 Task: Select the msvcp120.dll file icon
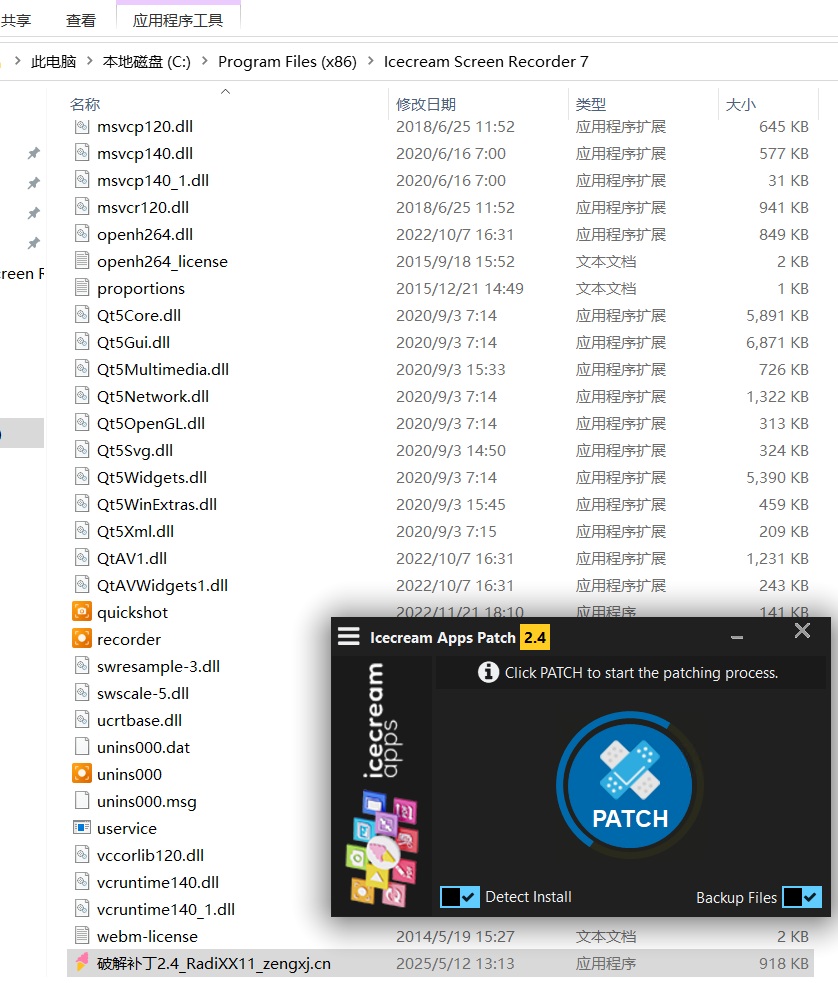point(81,126)
